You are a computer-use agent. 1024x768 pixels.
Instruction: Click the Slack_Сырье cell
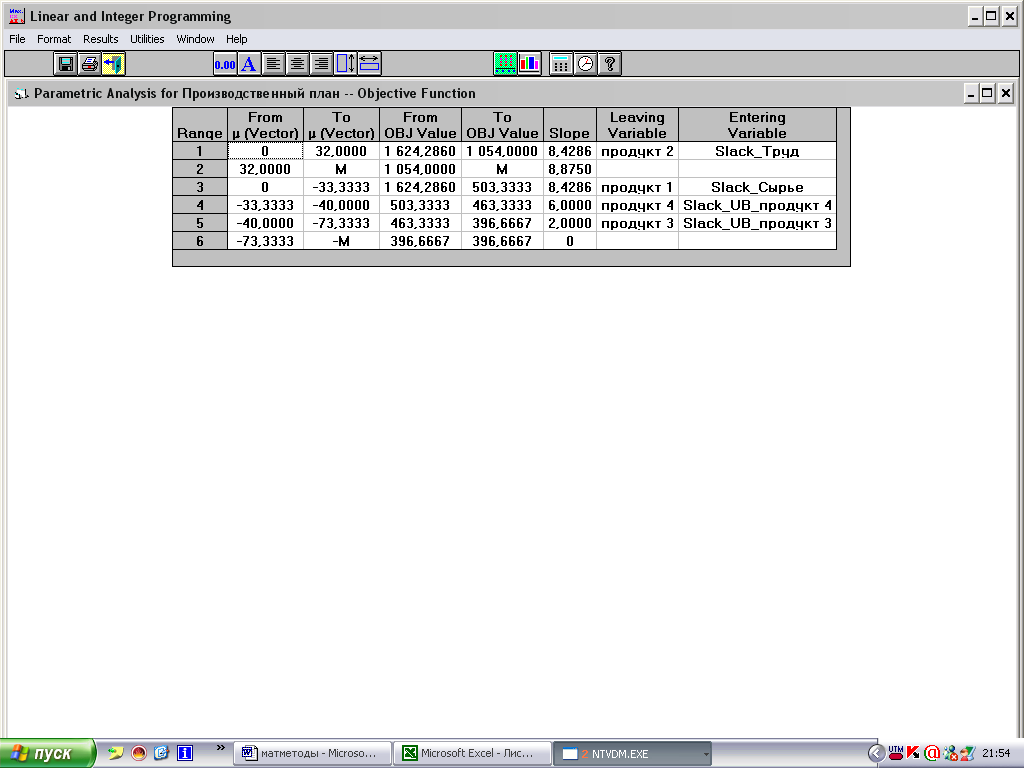758,187
